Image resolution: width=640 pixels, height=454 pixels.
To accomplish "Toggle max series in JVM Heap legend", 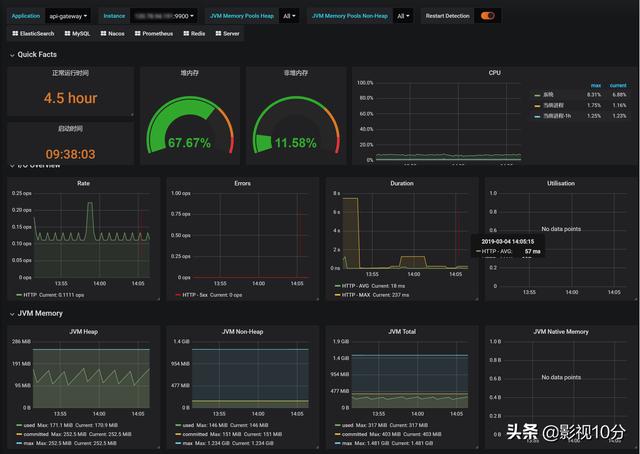I will coord(29,443).
